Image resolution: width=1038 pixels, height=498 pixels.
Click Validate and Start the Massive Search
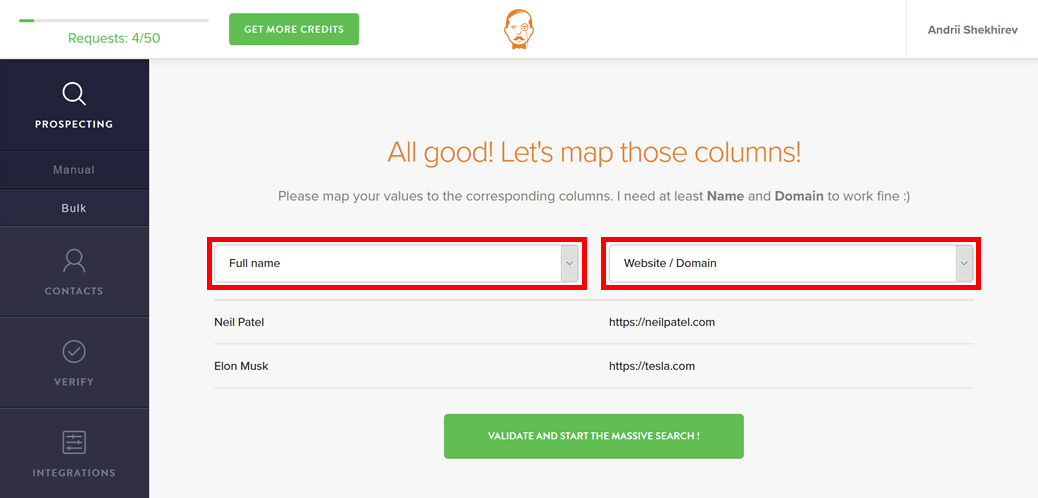pos(594,436)
